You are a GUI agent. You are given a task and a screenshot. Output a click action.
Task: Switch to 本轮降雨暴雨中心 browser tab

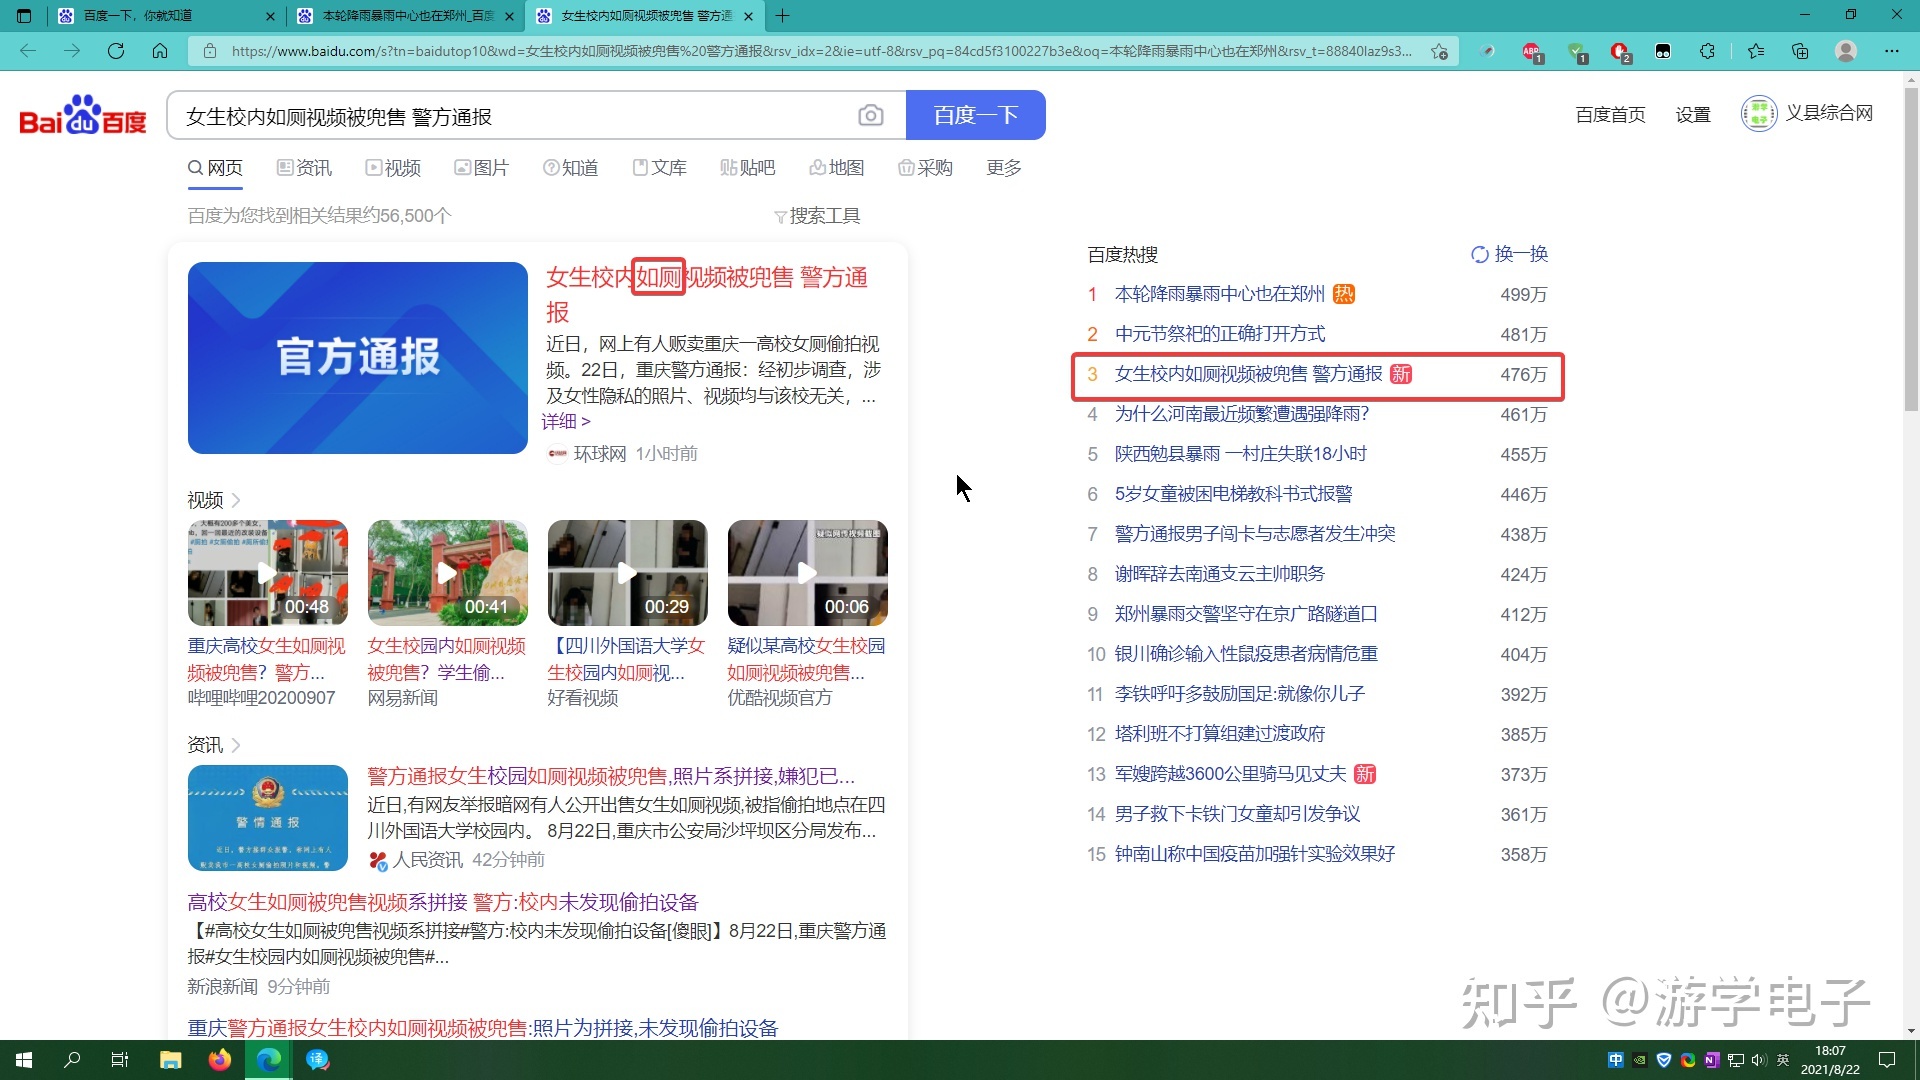405,16
